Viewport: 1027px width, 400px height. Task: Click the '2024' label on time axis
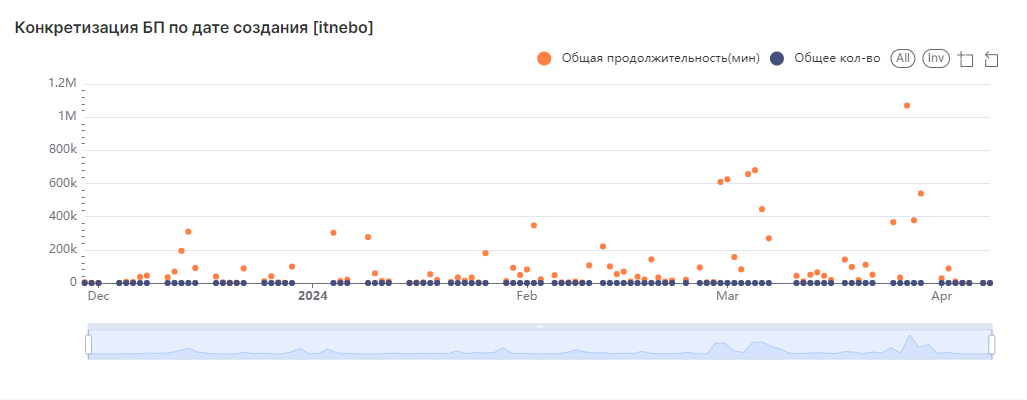pyautogui.click(x=313, y=296)
